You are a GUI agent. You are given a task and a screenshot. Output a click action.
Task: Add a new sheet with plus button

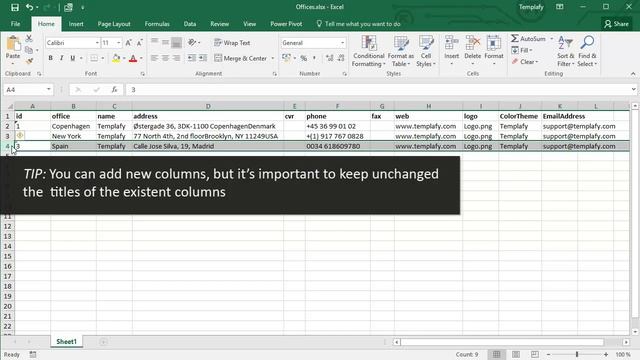[103, 342]
